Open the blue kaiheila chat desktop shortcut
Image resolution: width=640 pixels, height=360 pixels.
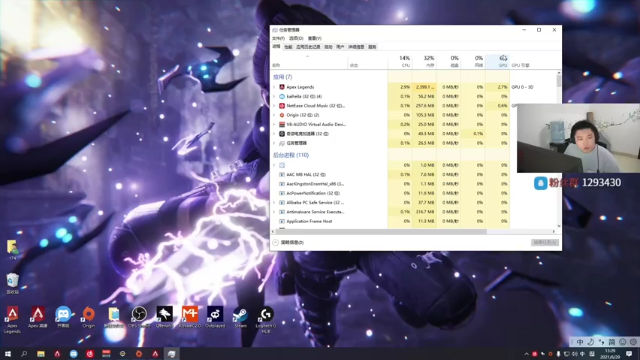pos(63,317)
